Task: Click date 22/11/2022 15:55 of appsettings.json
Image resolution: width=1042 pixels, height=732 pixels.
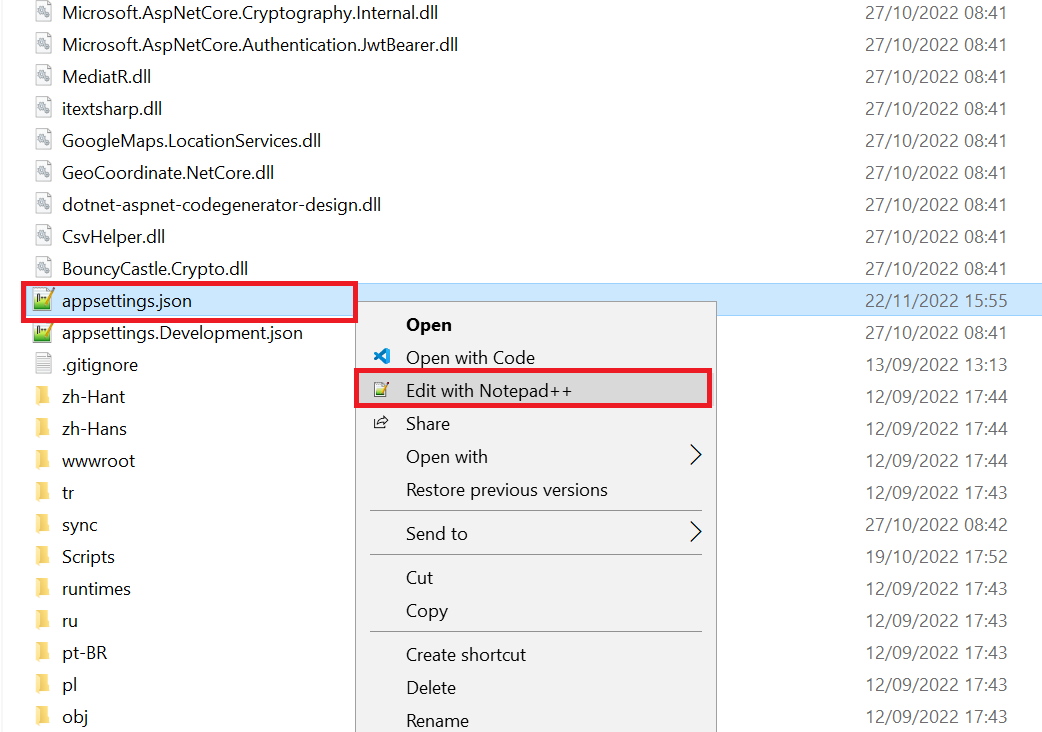Action: tap(936, 300)
